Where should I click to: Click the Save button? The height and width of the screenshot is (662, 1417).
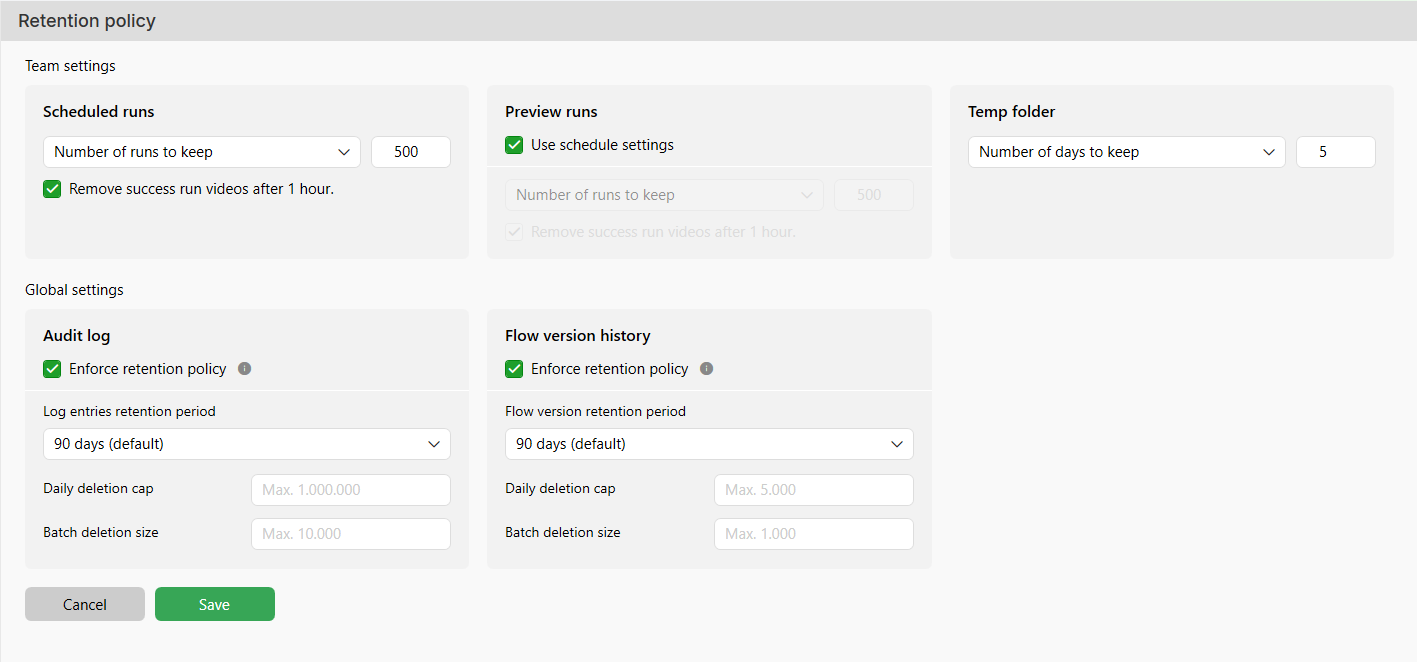pos(214,604)
